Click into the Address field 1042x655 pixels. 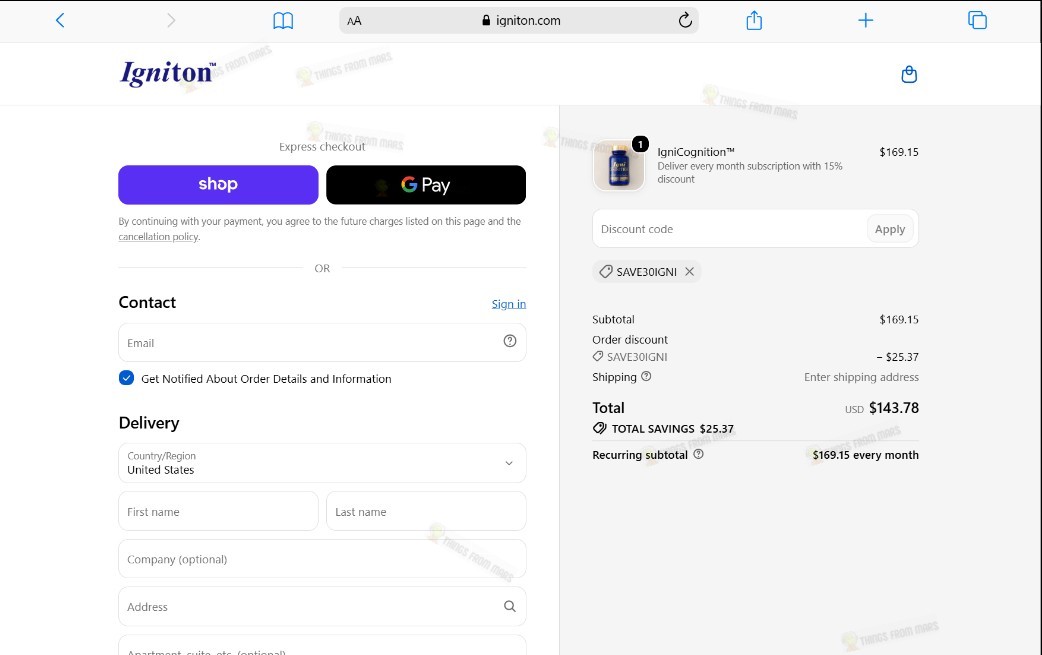[322, 607]
